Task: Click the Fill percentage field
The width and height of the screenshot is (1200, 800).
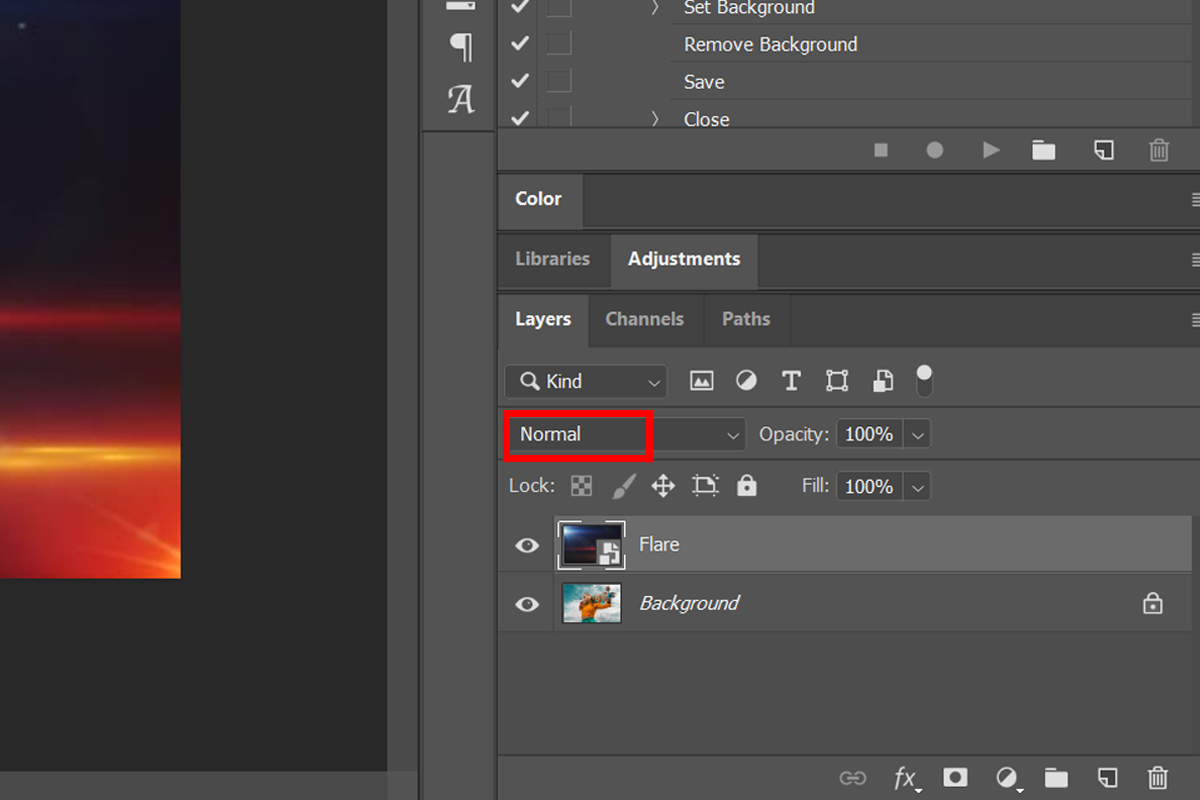Action: pyautogui.click(x=869, y=486)
